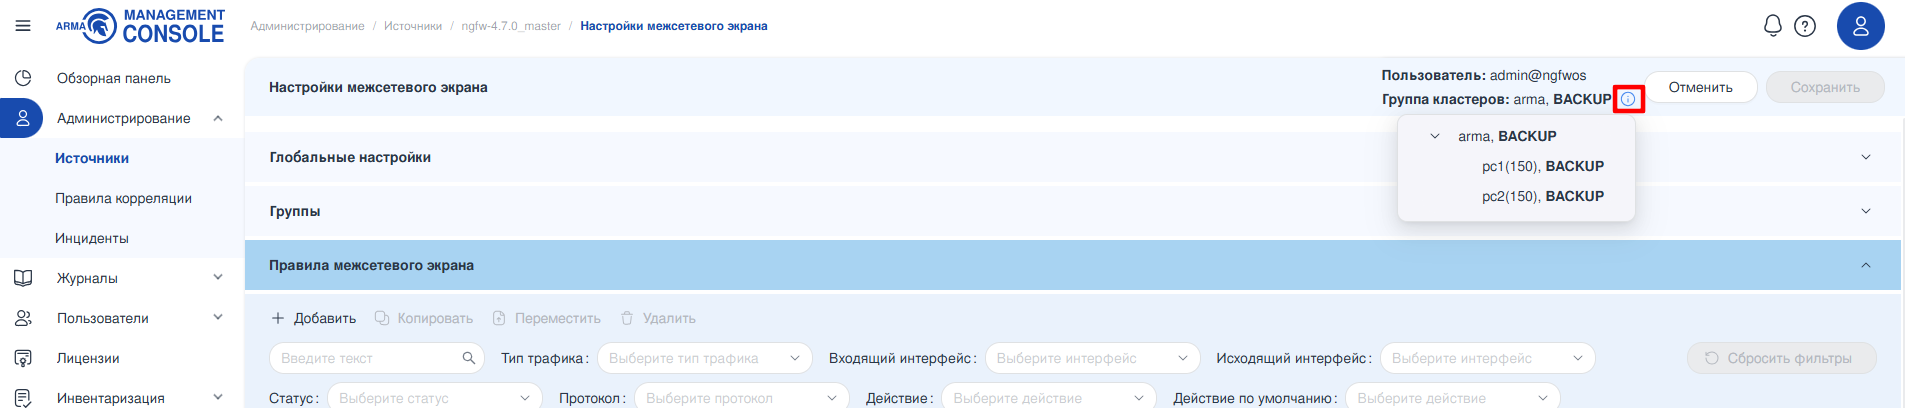
Task: Open the Тип трафика dropdown
Action: 704,358
